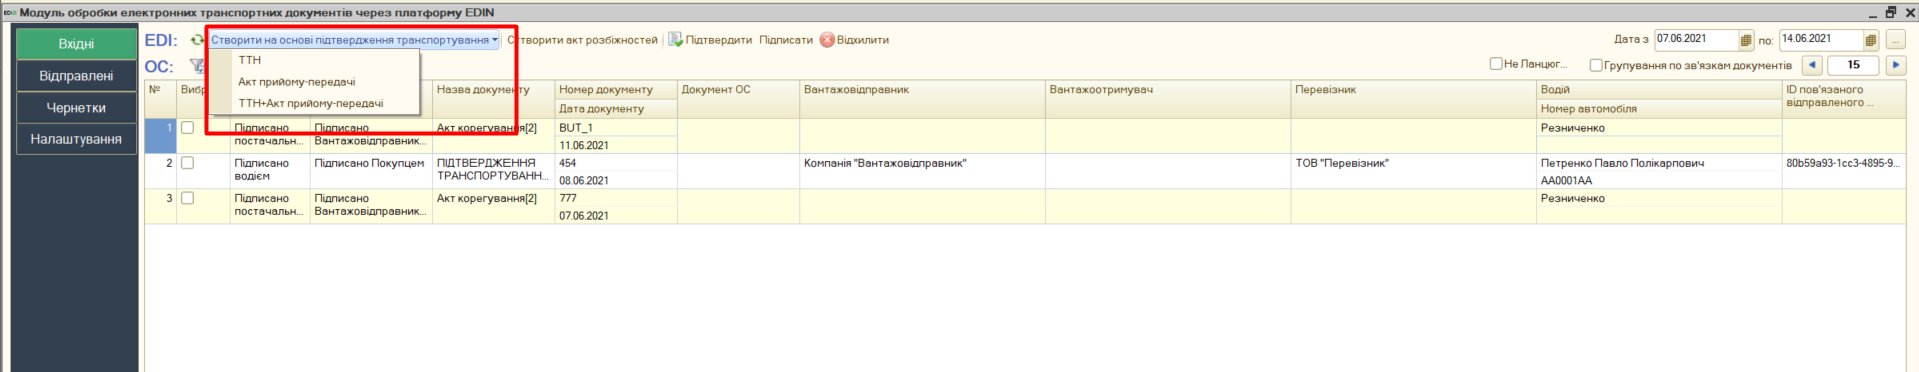Viewport: 1919px width, 372px height.
Task: Click Відхилити button
Action: click(854, 40)
